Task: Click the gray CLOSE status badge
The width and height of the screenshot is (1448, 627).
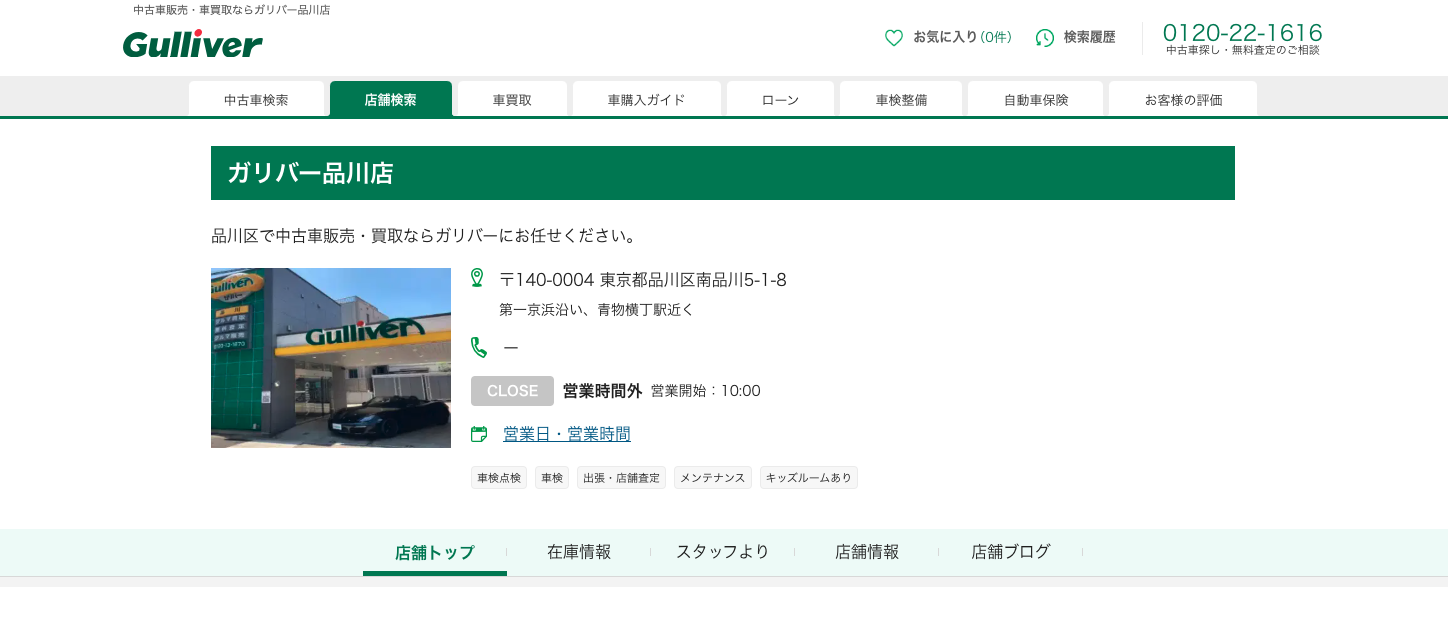Action: [512, 391]
